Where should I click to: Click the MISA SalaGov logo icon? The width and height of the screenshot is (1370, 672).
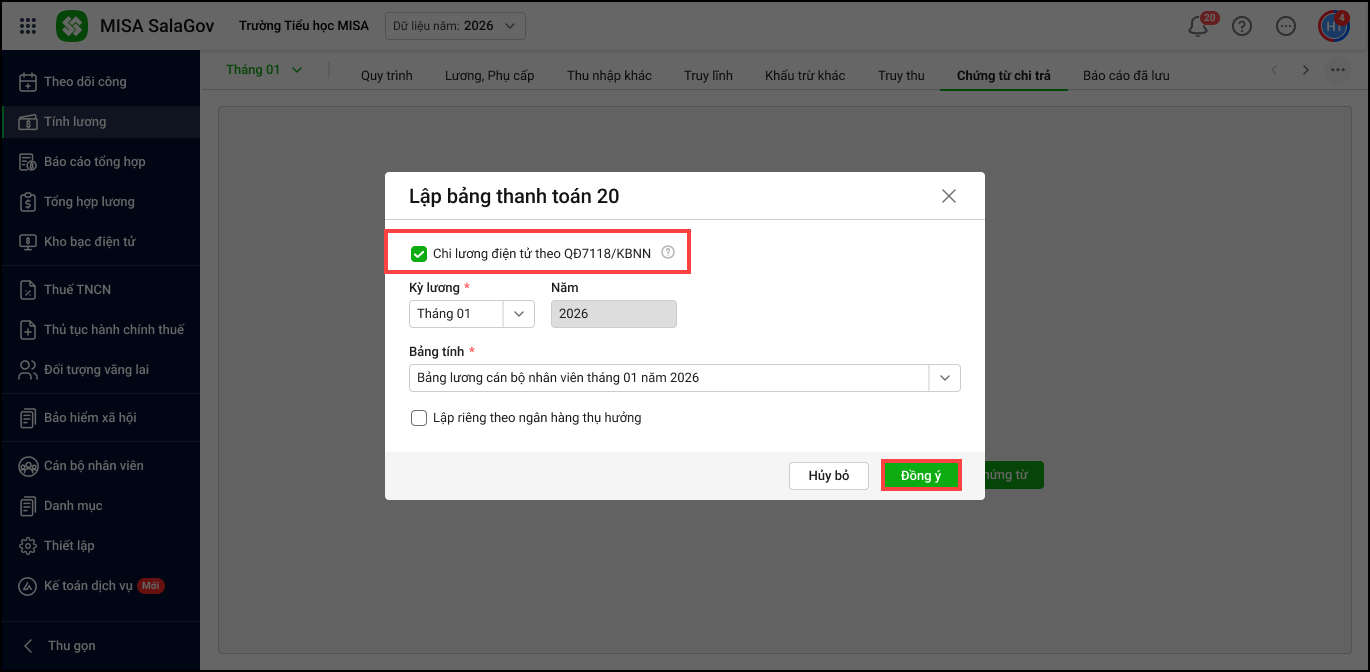(x=72, y=26)
